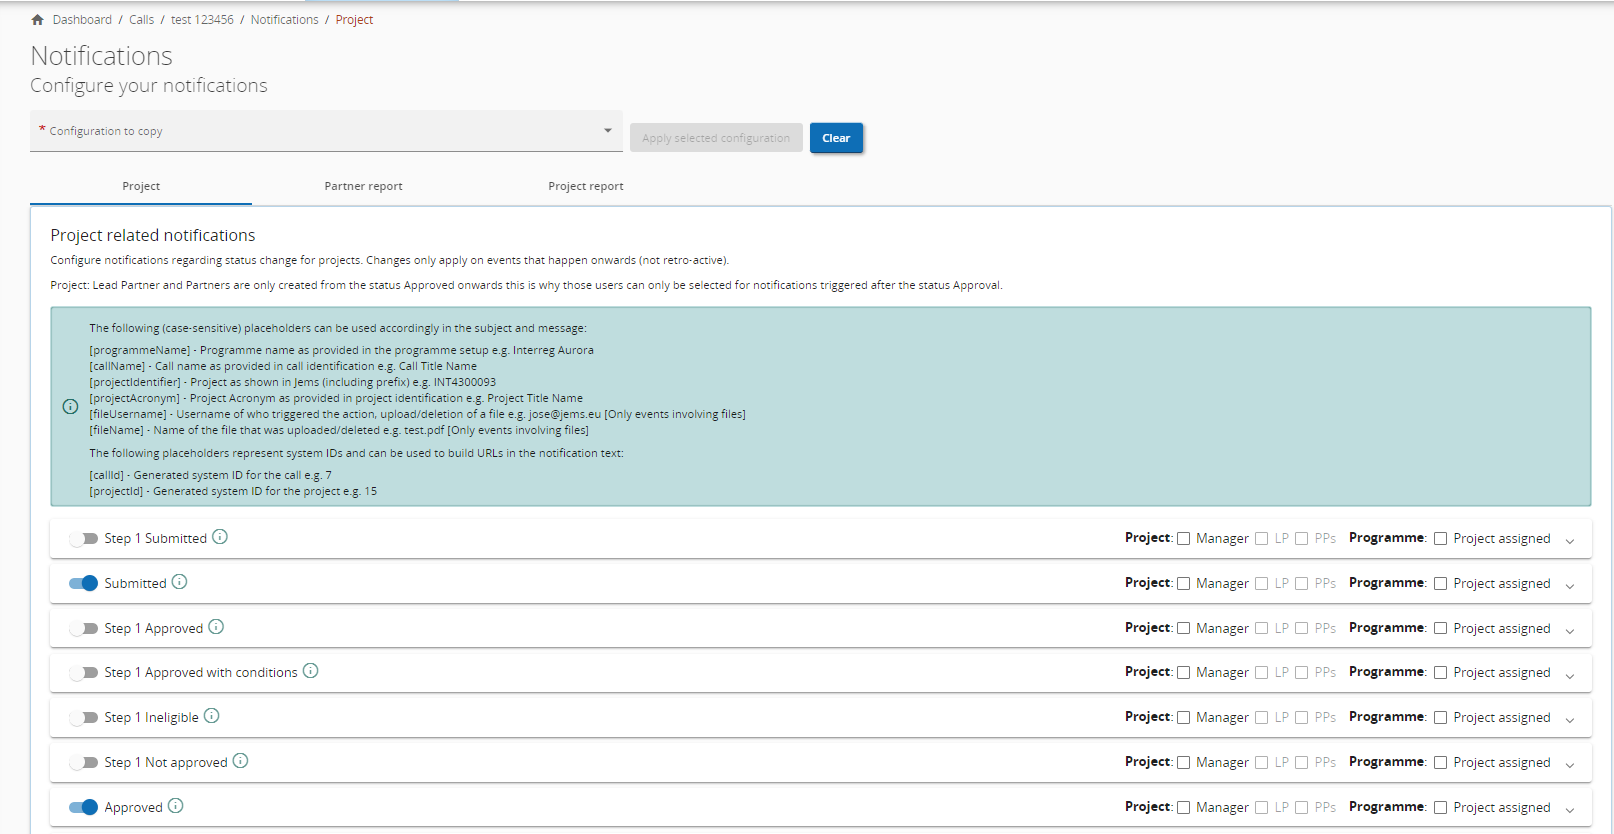The width and height of the screenshot is (1614, 834).
Task: Check Project assigned checkbox in Approved row
Action: click(1441, 807)
